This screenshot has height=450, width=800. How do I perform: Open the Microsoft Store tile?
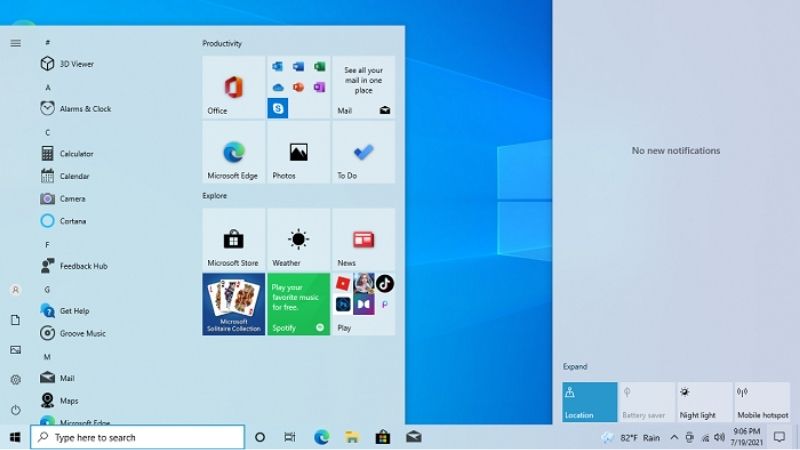pos(233,240)
